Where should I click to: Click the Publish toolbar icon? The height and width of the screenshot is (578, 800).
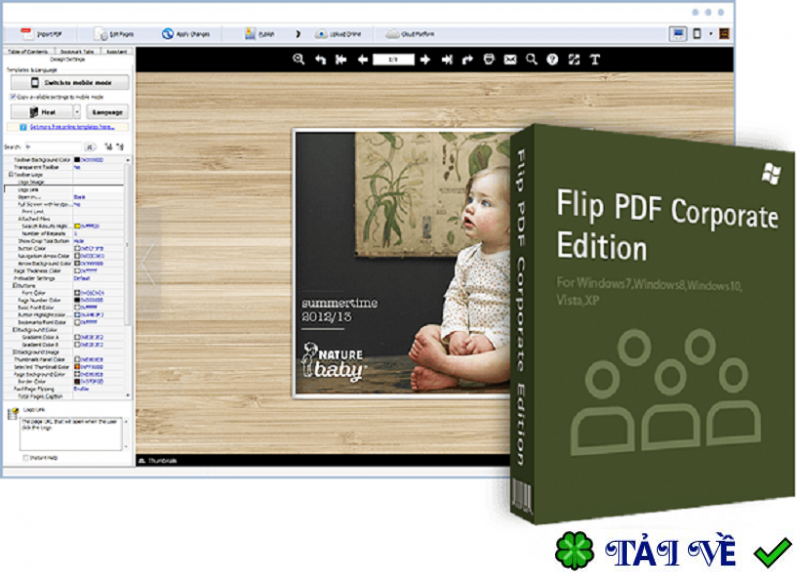click(x=250, y=34)
